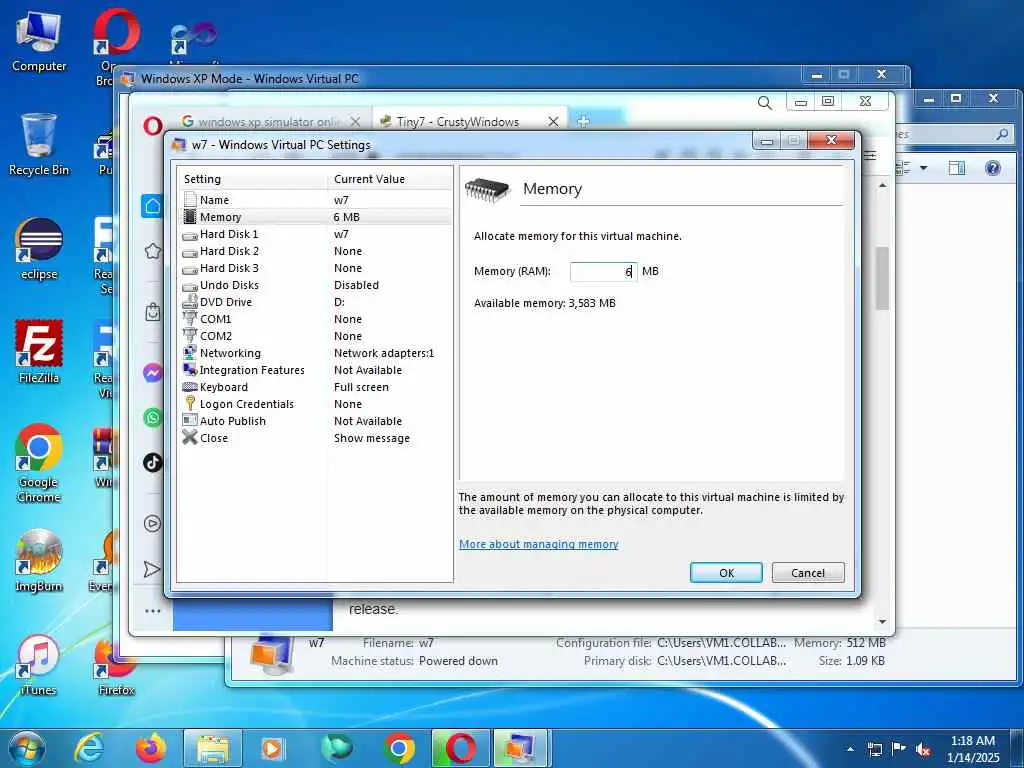Open the FileZilla desktop shortcut
Viewport: 1024px width, 768px height.
click(x=39, y=351)
